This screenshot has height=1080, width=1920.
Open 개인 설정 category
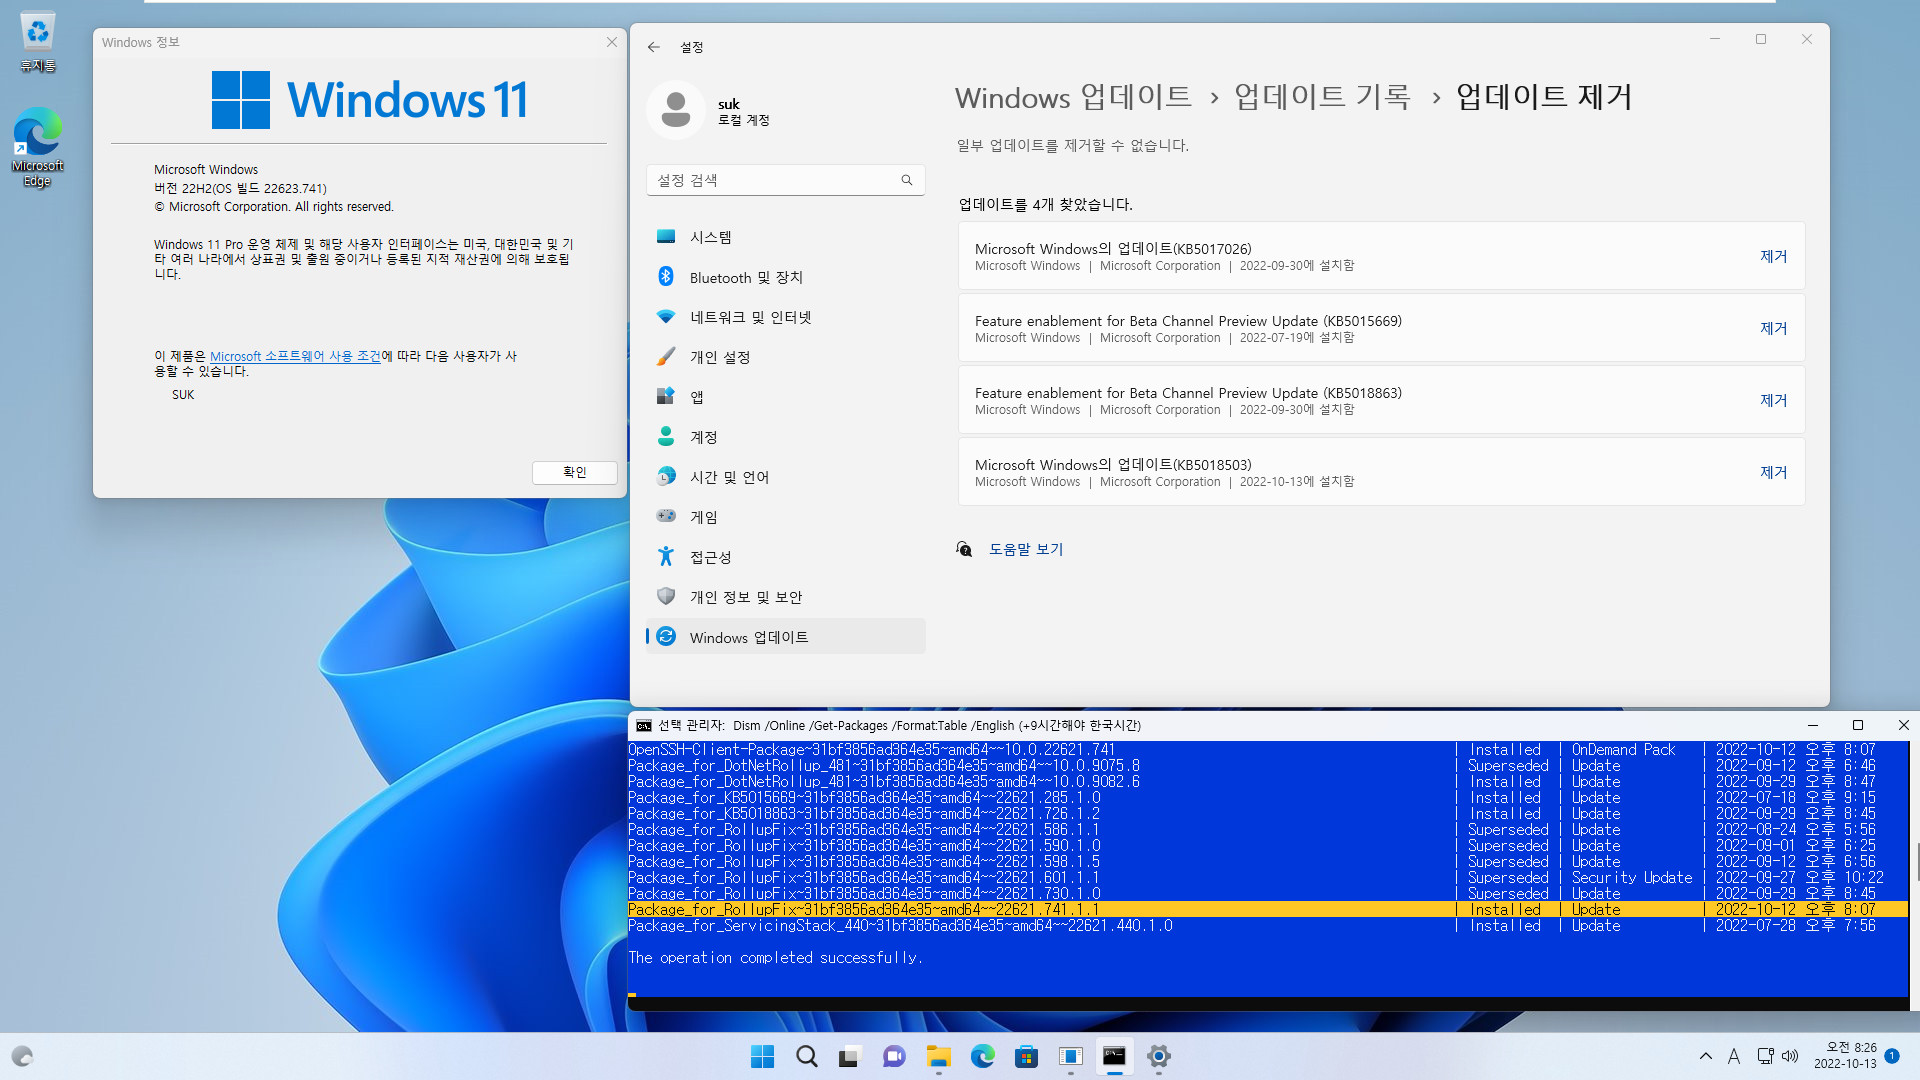pos(786,357)
